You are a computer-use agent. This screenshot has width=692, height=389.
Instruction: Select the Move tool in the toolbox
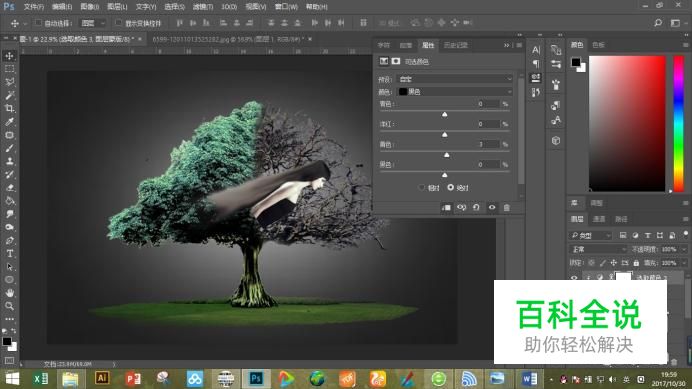(x=9, y=56)
